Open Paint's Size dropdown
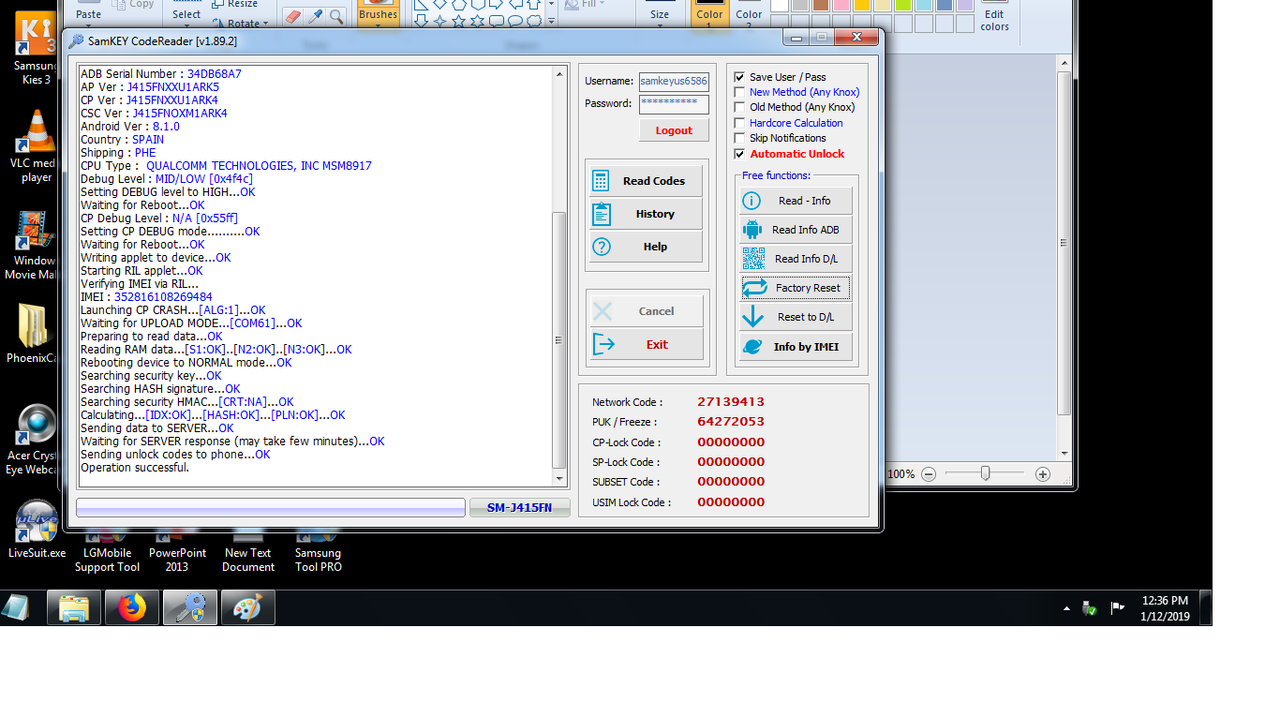Image resolution: width=1280 pixels, height=720 pixels. [x=660, y=16]
